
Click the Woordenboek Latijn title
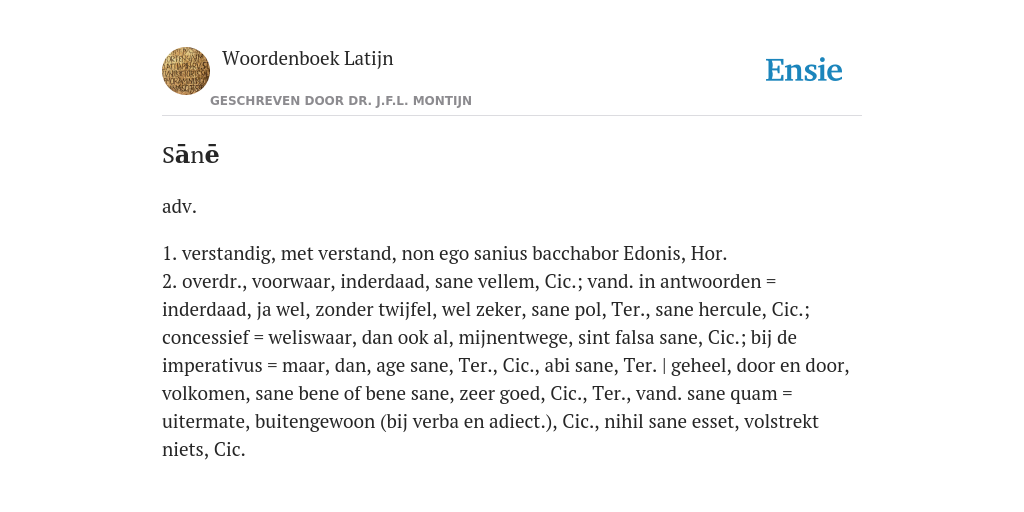[308, 58]
